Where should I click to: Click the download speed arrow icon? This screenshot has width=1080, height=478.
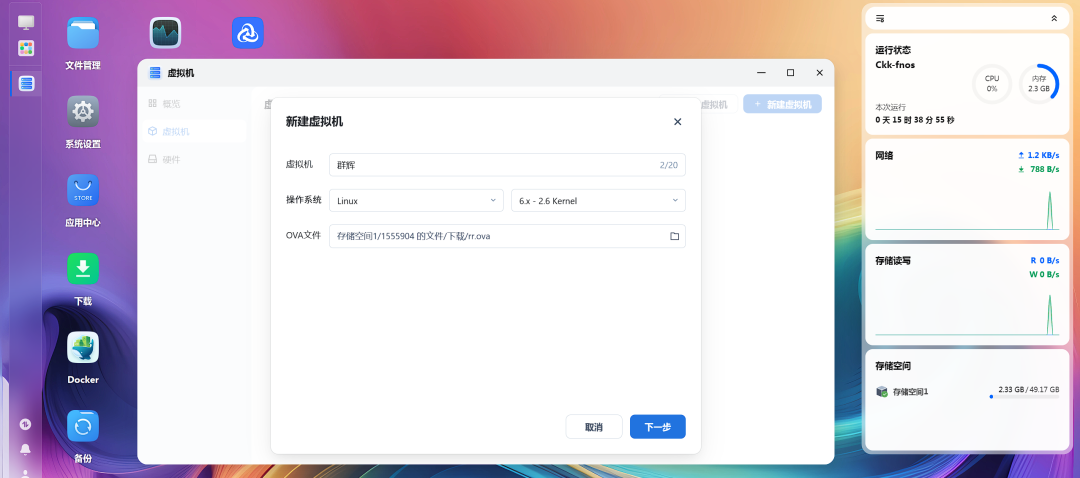coord(1021,169)
